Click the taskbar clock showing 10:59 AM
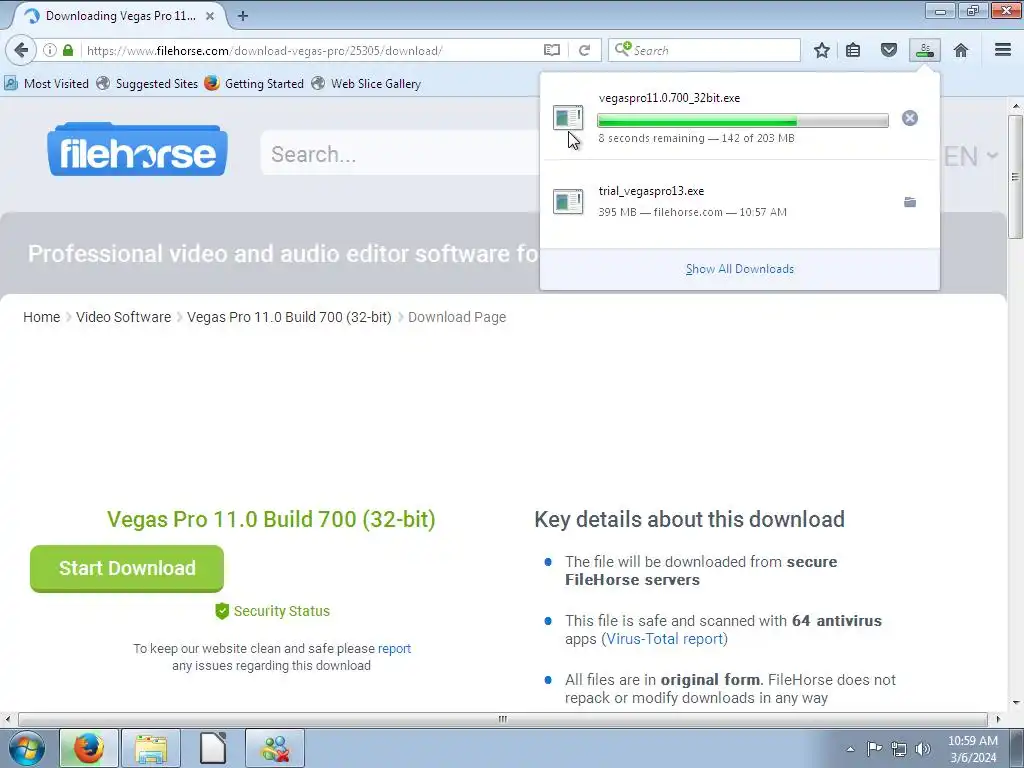 point(972,749)
